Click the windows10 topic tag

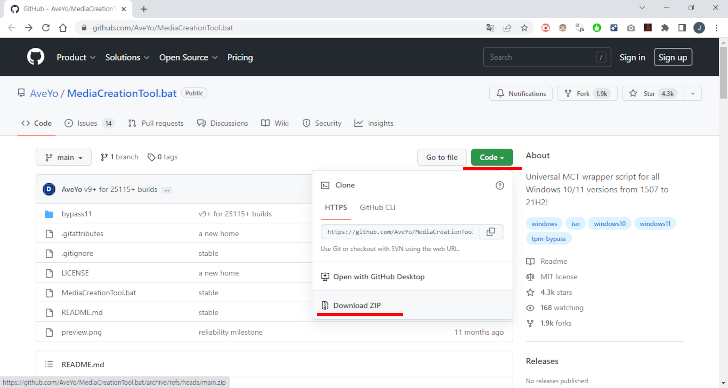pyautogui.click(x=609, y=224)
